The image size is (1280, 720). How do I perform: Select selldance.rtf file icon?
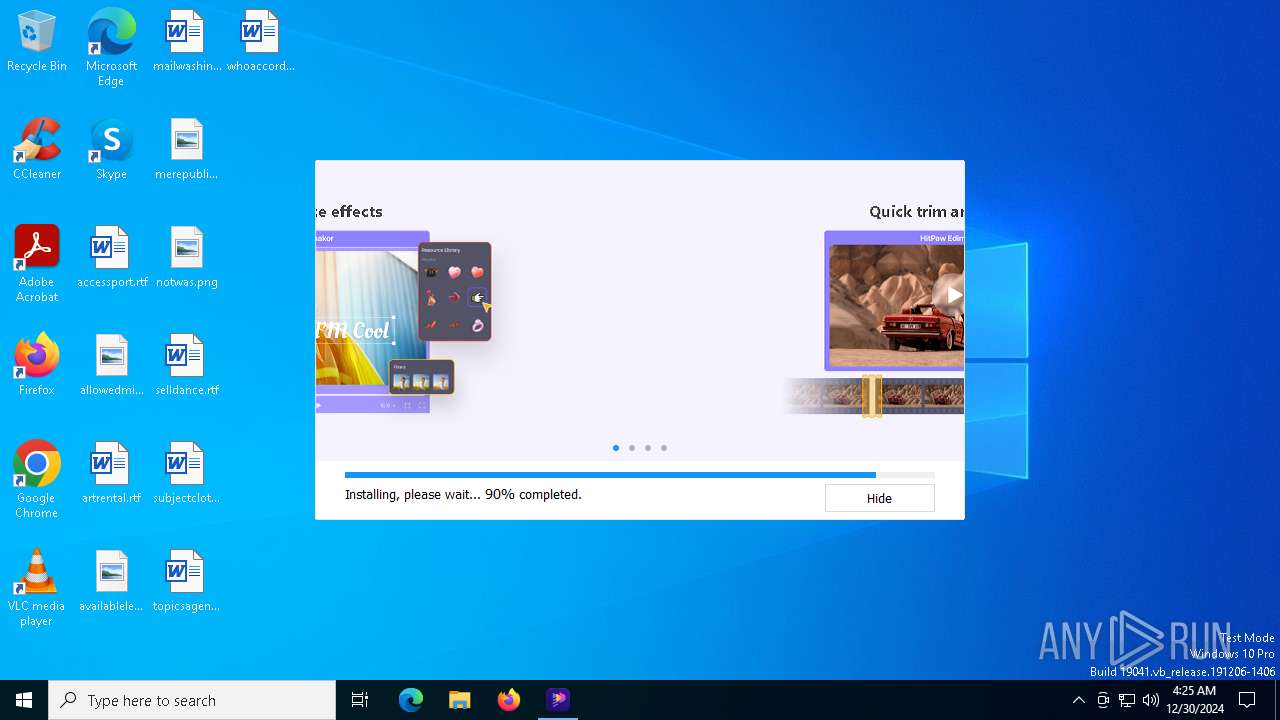point(186,365)
